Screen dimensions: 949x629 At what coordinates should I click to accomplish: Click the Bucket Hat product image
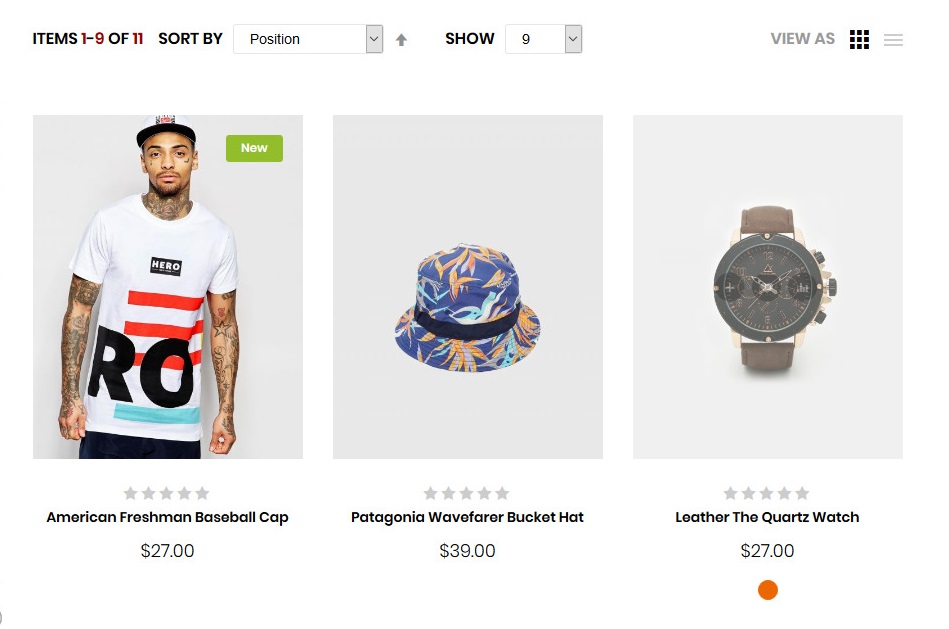click(x=467, y=287)
